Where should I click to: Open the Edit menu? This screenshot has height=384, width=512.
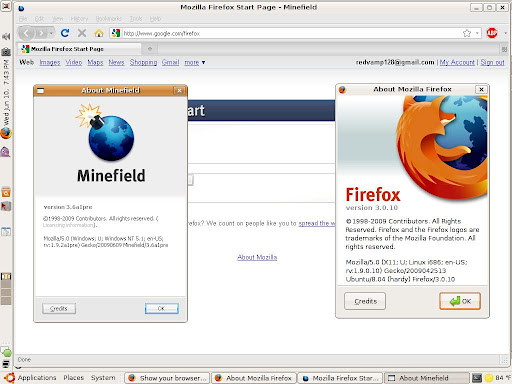coord(39,19)
